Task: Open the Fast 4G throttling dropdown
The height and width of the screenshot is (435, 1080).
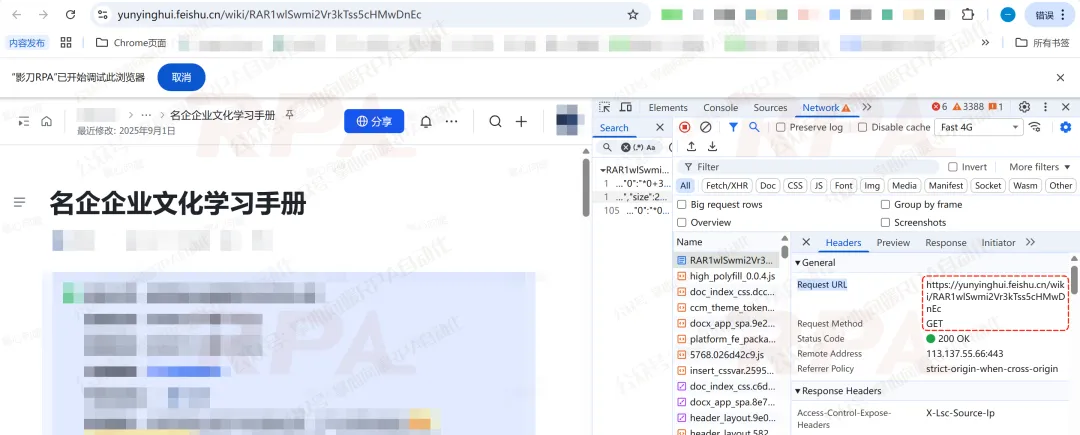Action: click(x=979, y=127)
